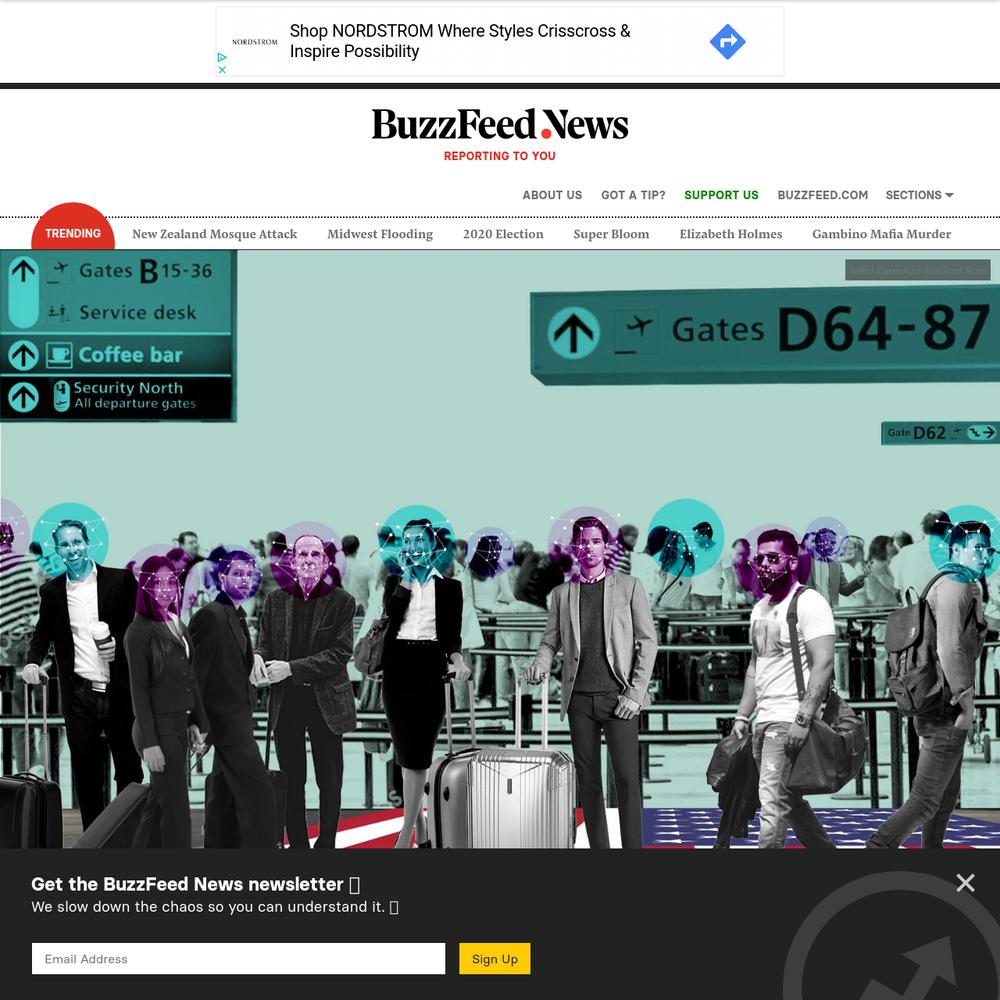
Task: Click the Nordstrom logo in ad
Action: pos(254,42)
